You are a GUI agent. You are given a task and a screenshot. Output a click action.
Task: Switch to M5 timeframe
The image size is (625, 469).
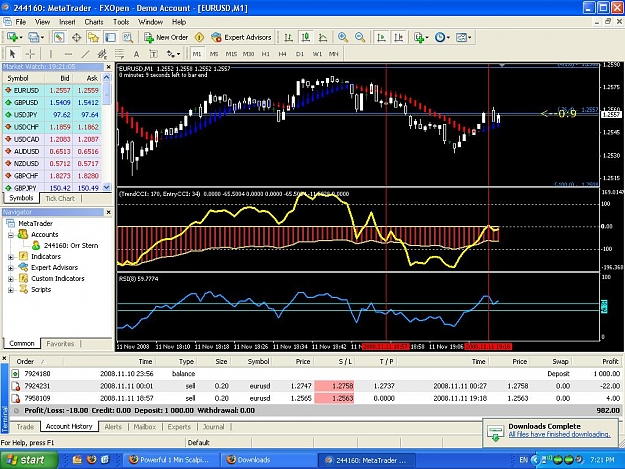[214, 54]
